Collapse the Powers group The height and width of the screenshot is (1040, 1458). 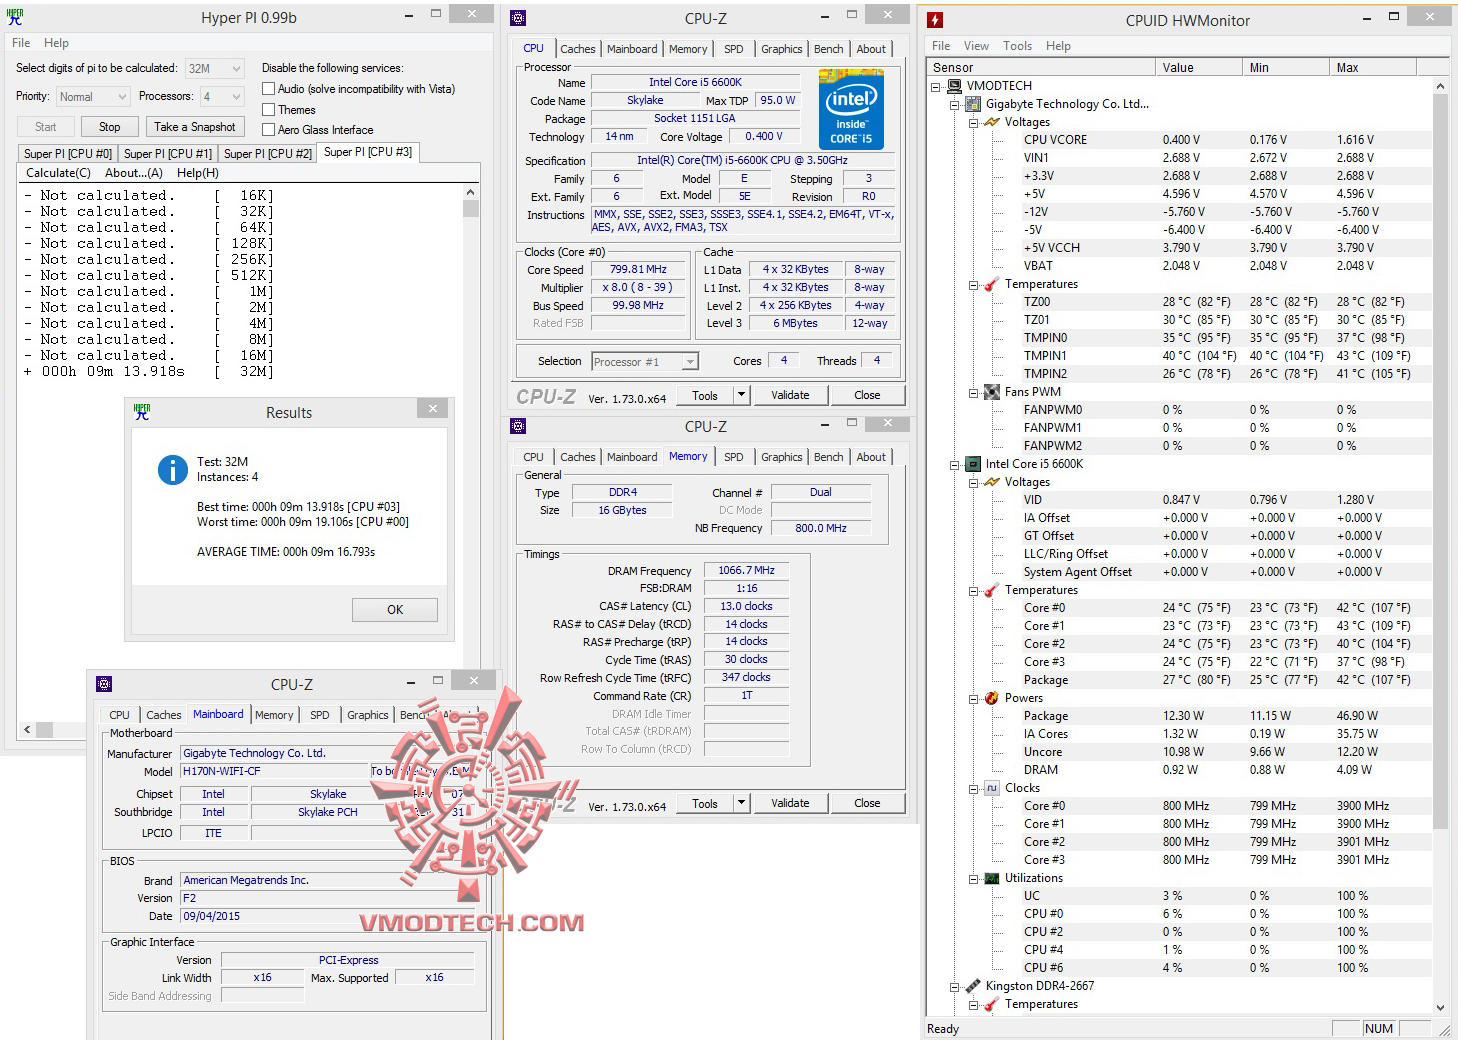coord(973,698)
